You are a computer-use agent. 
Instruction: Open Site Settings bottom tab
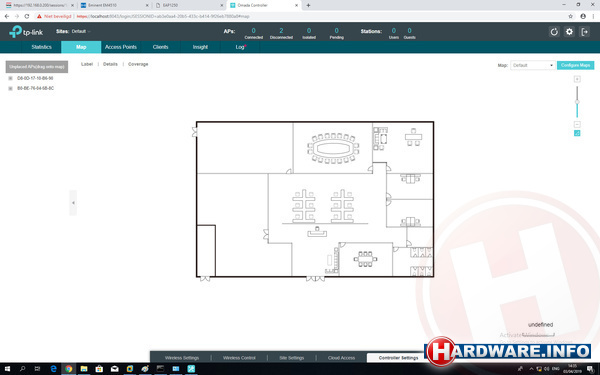click(292, 358)
